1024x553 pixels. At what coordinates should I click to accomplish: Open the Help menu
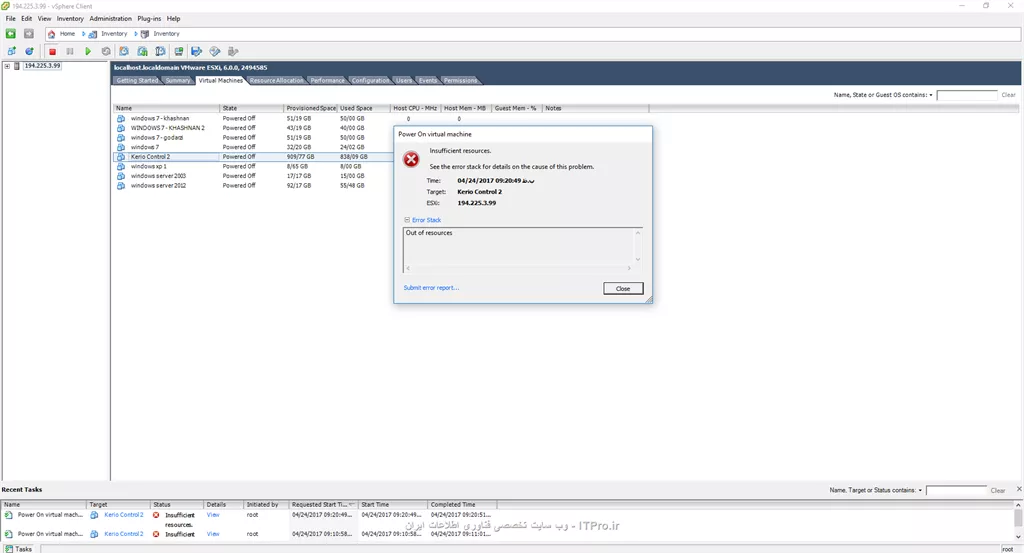173,19
